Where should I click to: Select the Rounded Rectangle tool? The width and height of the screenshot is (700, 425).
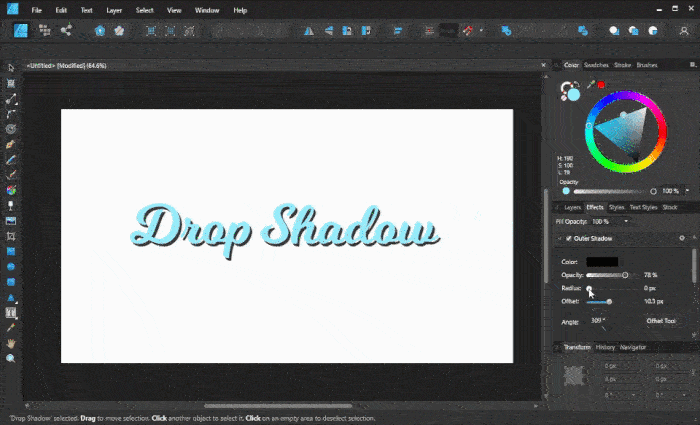click(x=11, y=282)
